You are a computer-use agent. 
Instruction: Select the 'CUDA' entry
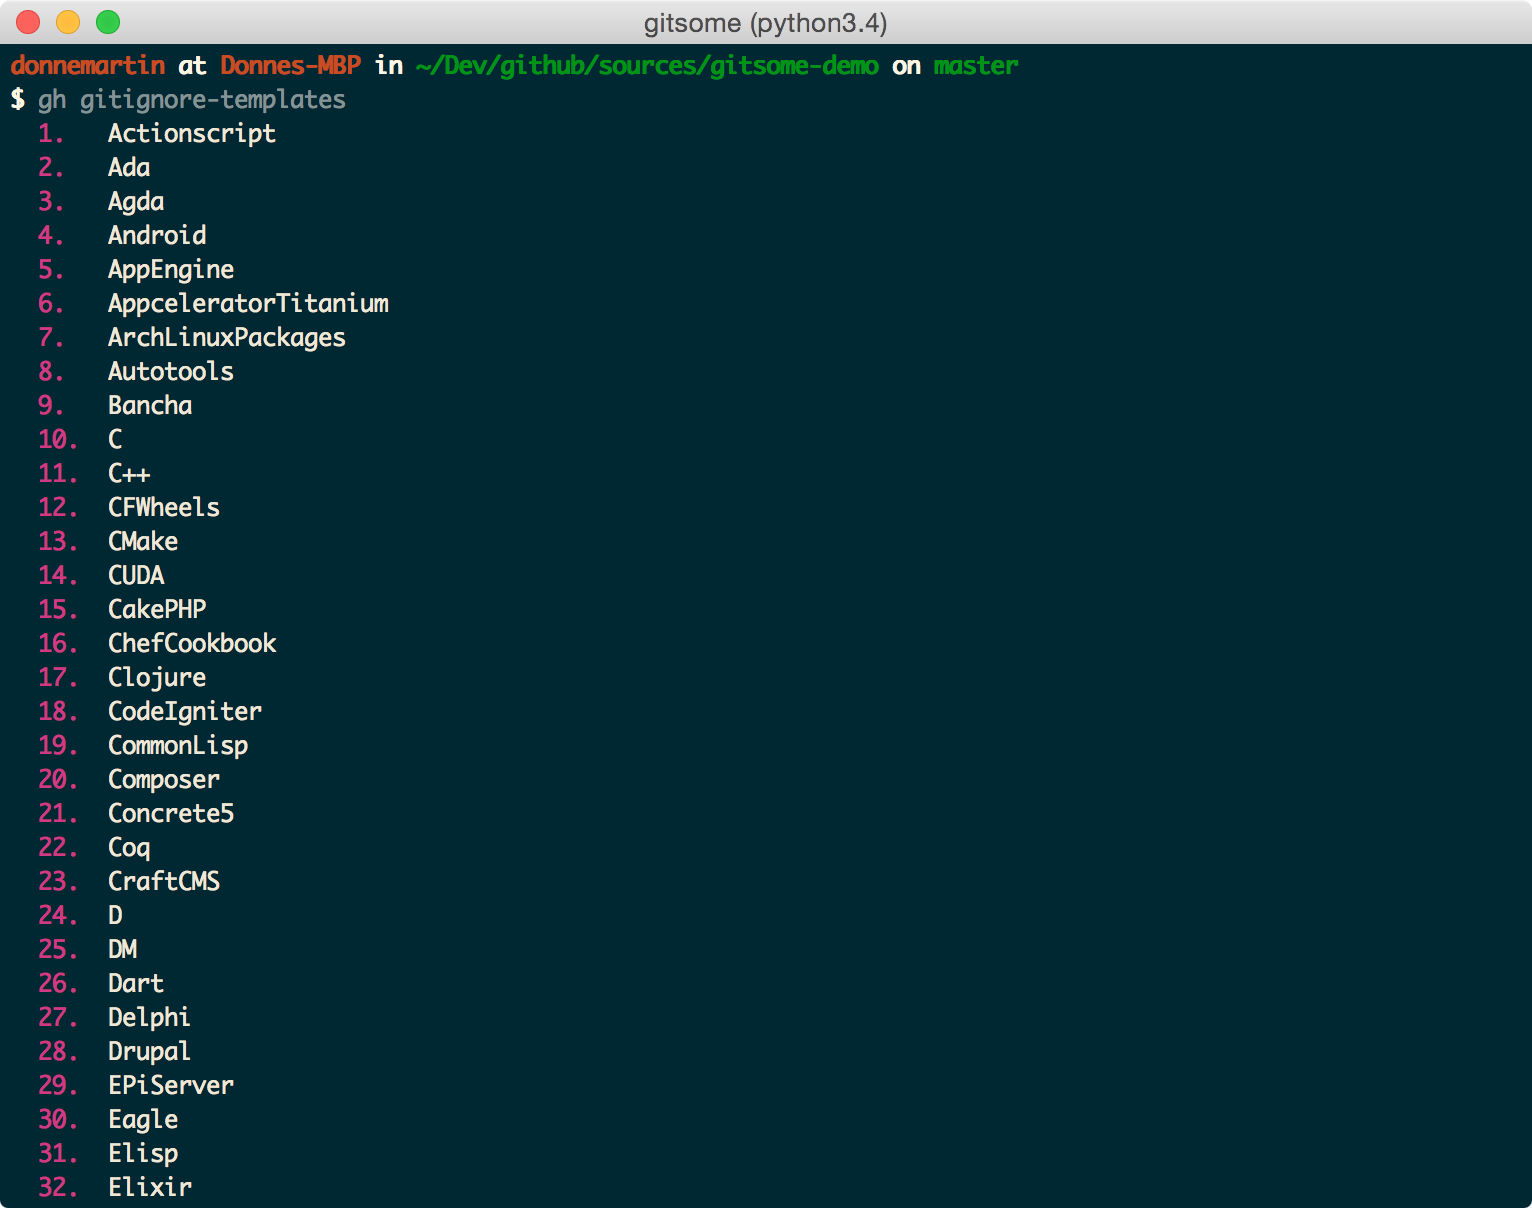click(136, 576)
